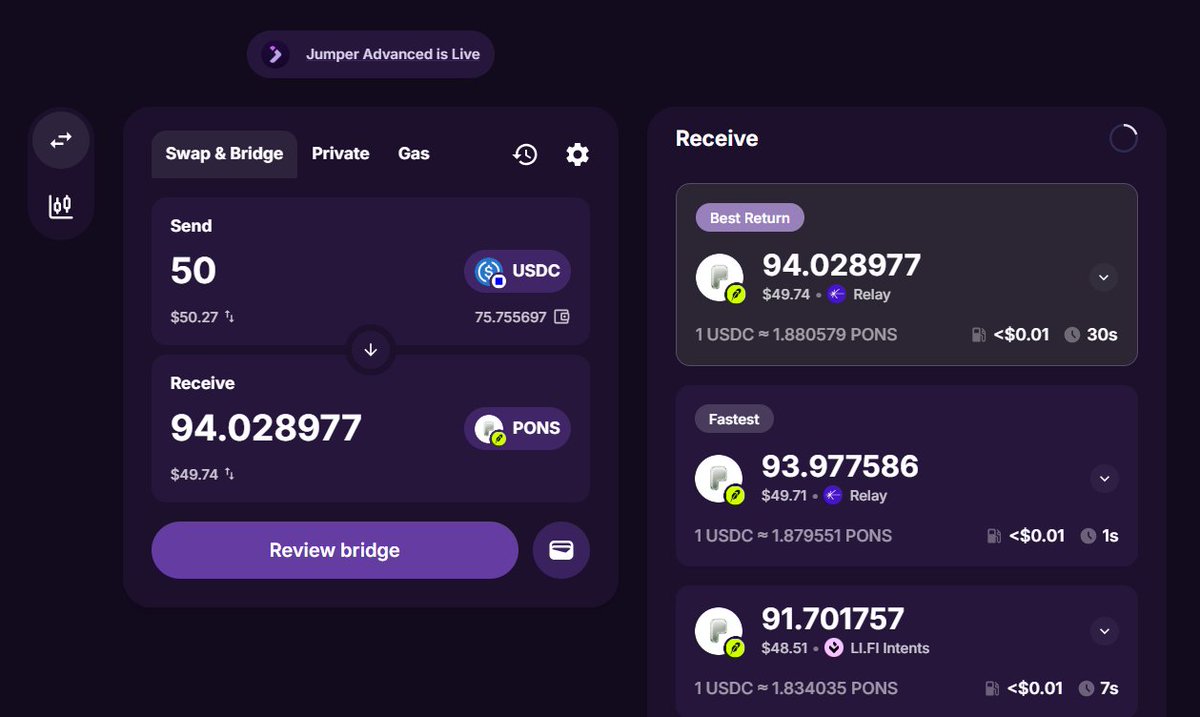
Task: Click Relay logo in Best Return route
Action: 836,294
